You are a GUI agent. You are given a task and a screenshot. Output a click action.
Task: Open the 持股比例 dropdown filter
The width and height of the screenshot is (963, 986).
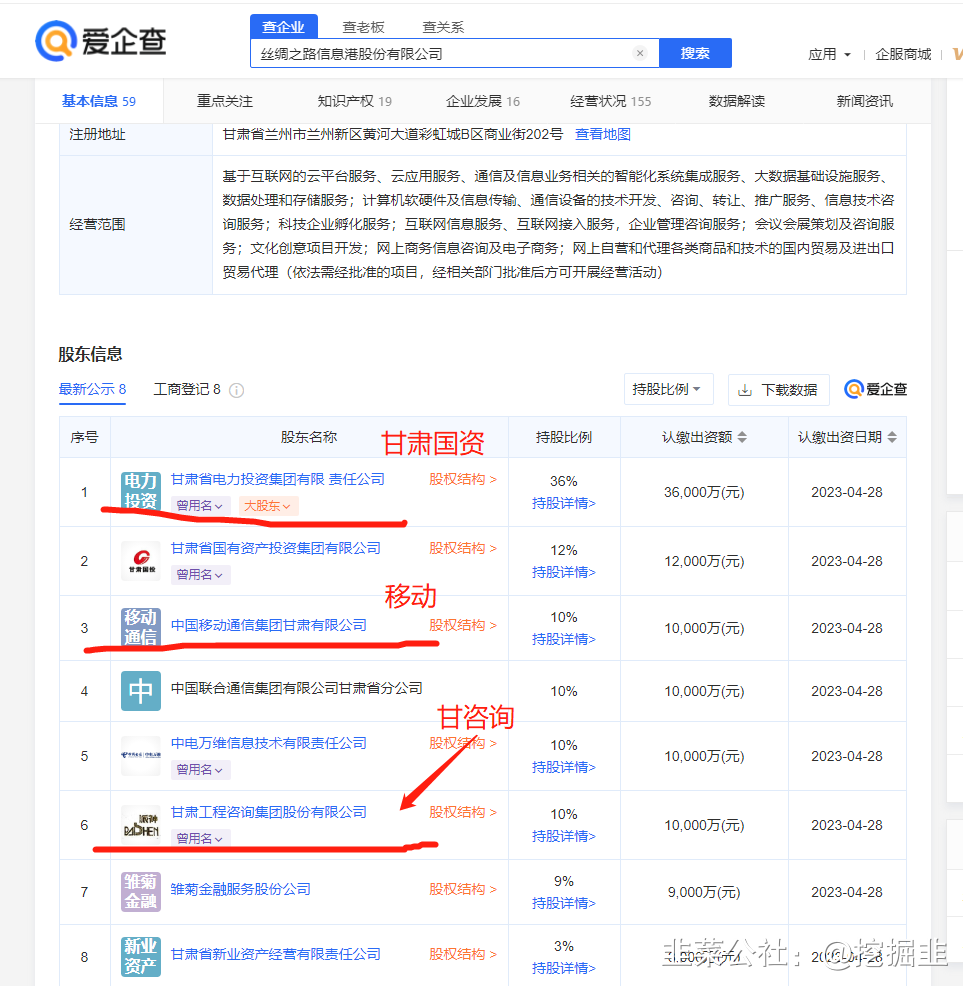[x=669, y=389]
